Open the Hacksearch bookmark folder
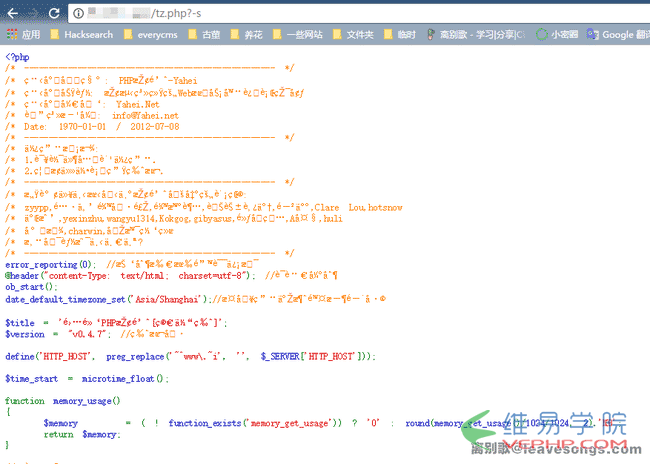The width and height of the screenshot is (650, 464). tap(82, 34)
